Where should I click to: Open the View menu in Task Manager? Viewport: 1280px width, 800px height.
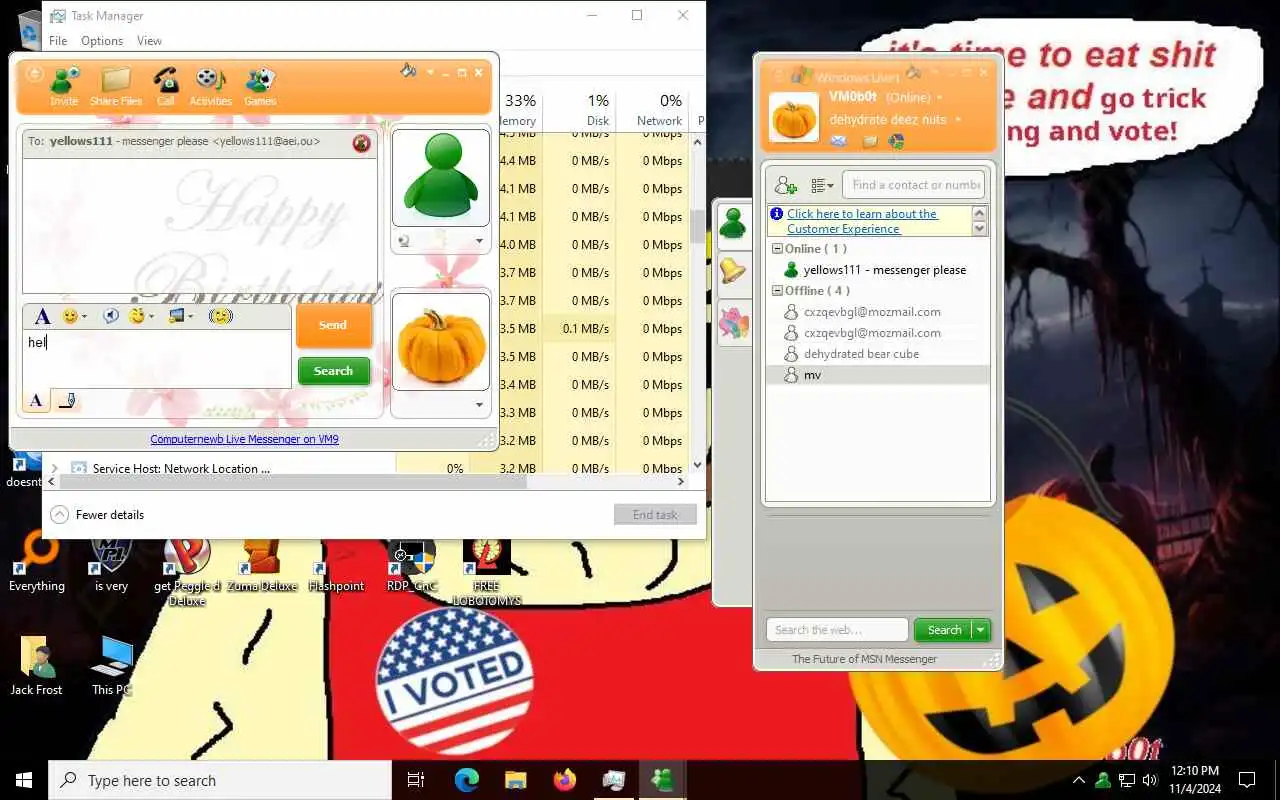149,41
